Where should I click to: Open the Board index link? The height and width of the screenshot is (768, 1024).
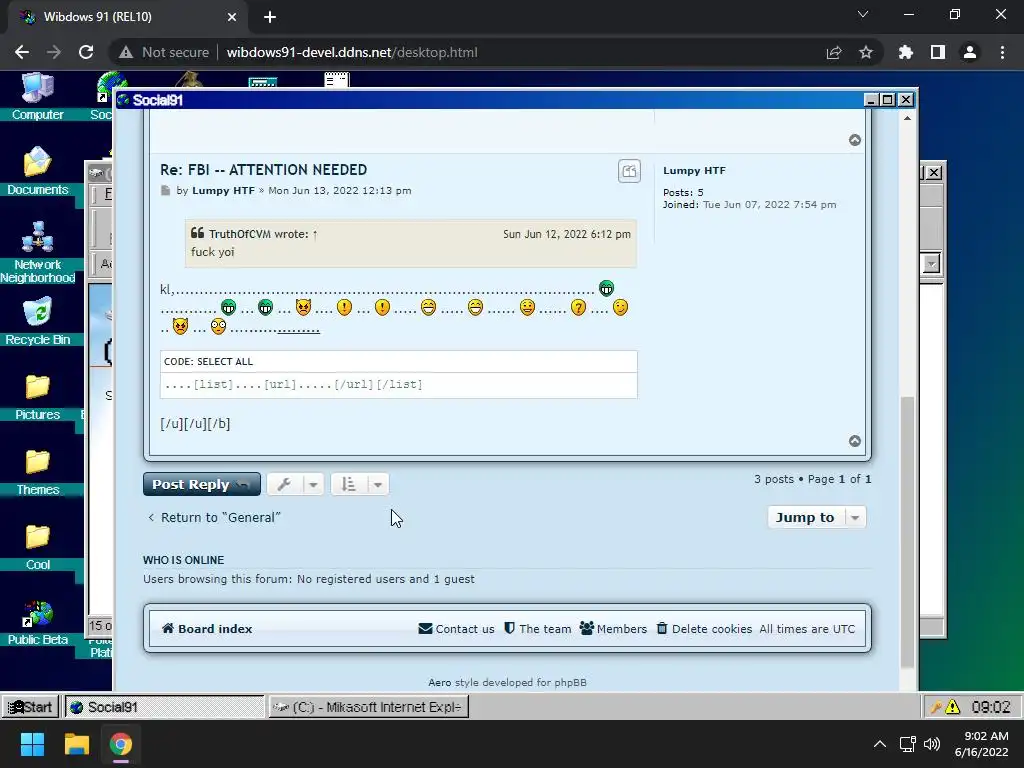tap(207, 629)
